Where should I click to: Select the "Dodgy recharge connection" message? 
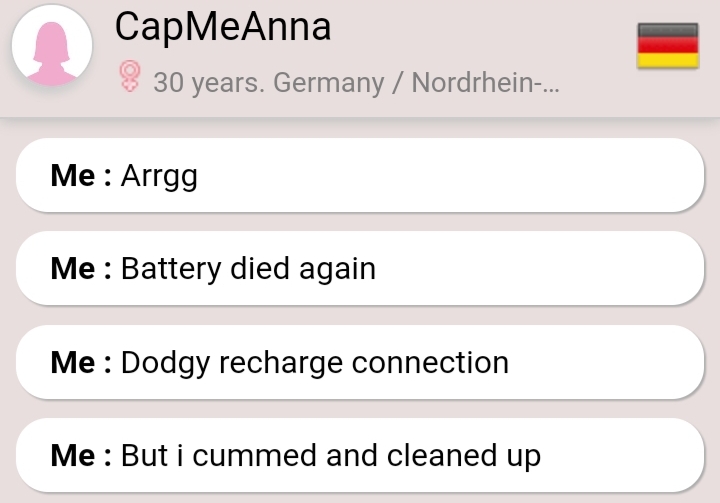[360, 361]
